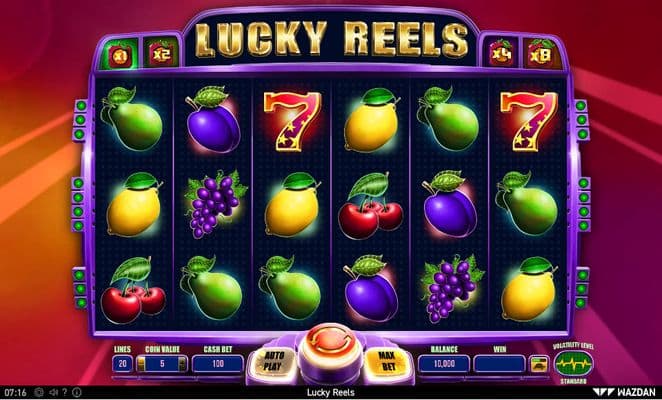The height and width of the screenshot is (400, 662).
Task: Select the x4 multiplier bonus icon
Action: click(x=501, y=53)
